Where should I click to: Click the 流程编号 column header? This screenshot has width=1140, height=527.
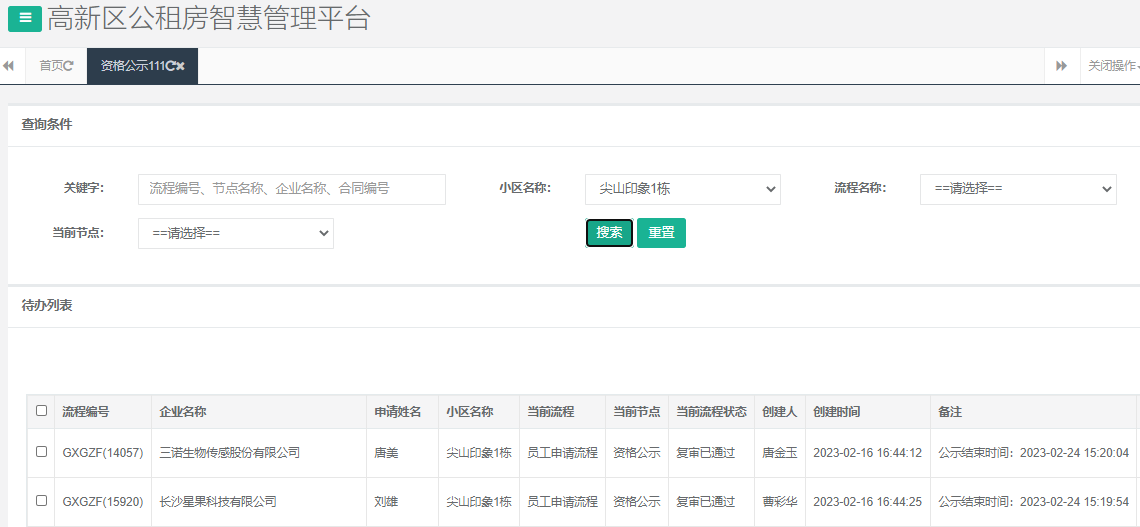[x=86, y=412]
